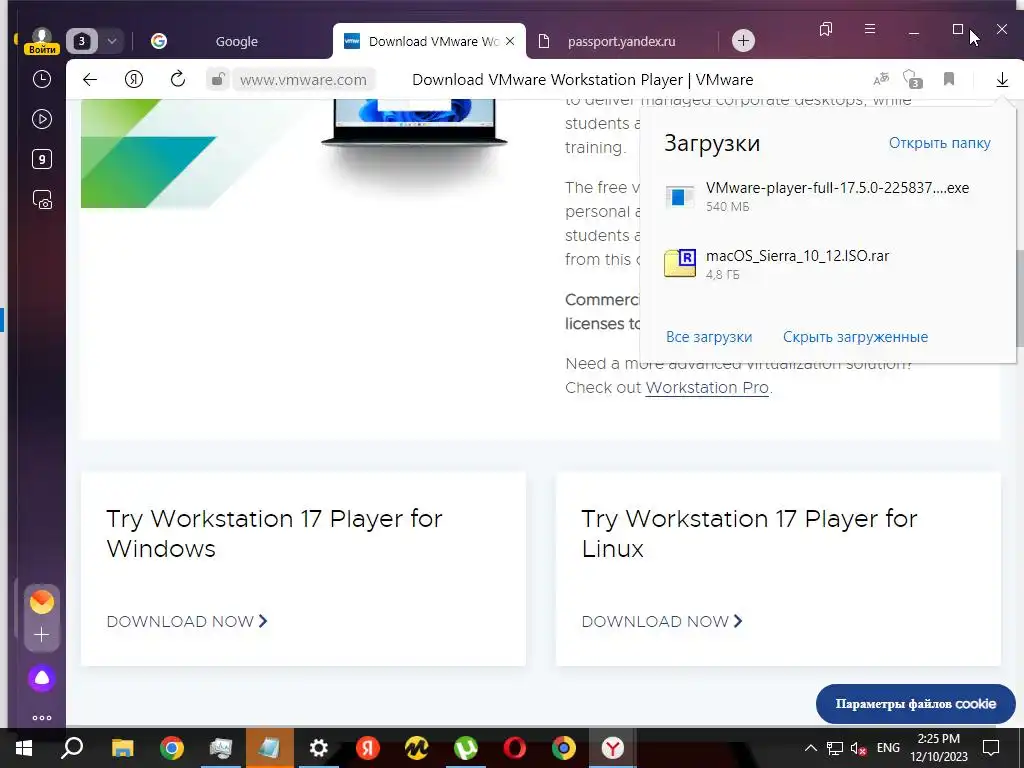Screen dimensions: 1024x768
Task: Launch Alice voice assistant purple icon
Action: tap(42, 679)
